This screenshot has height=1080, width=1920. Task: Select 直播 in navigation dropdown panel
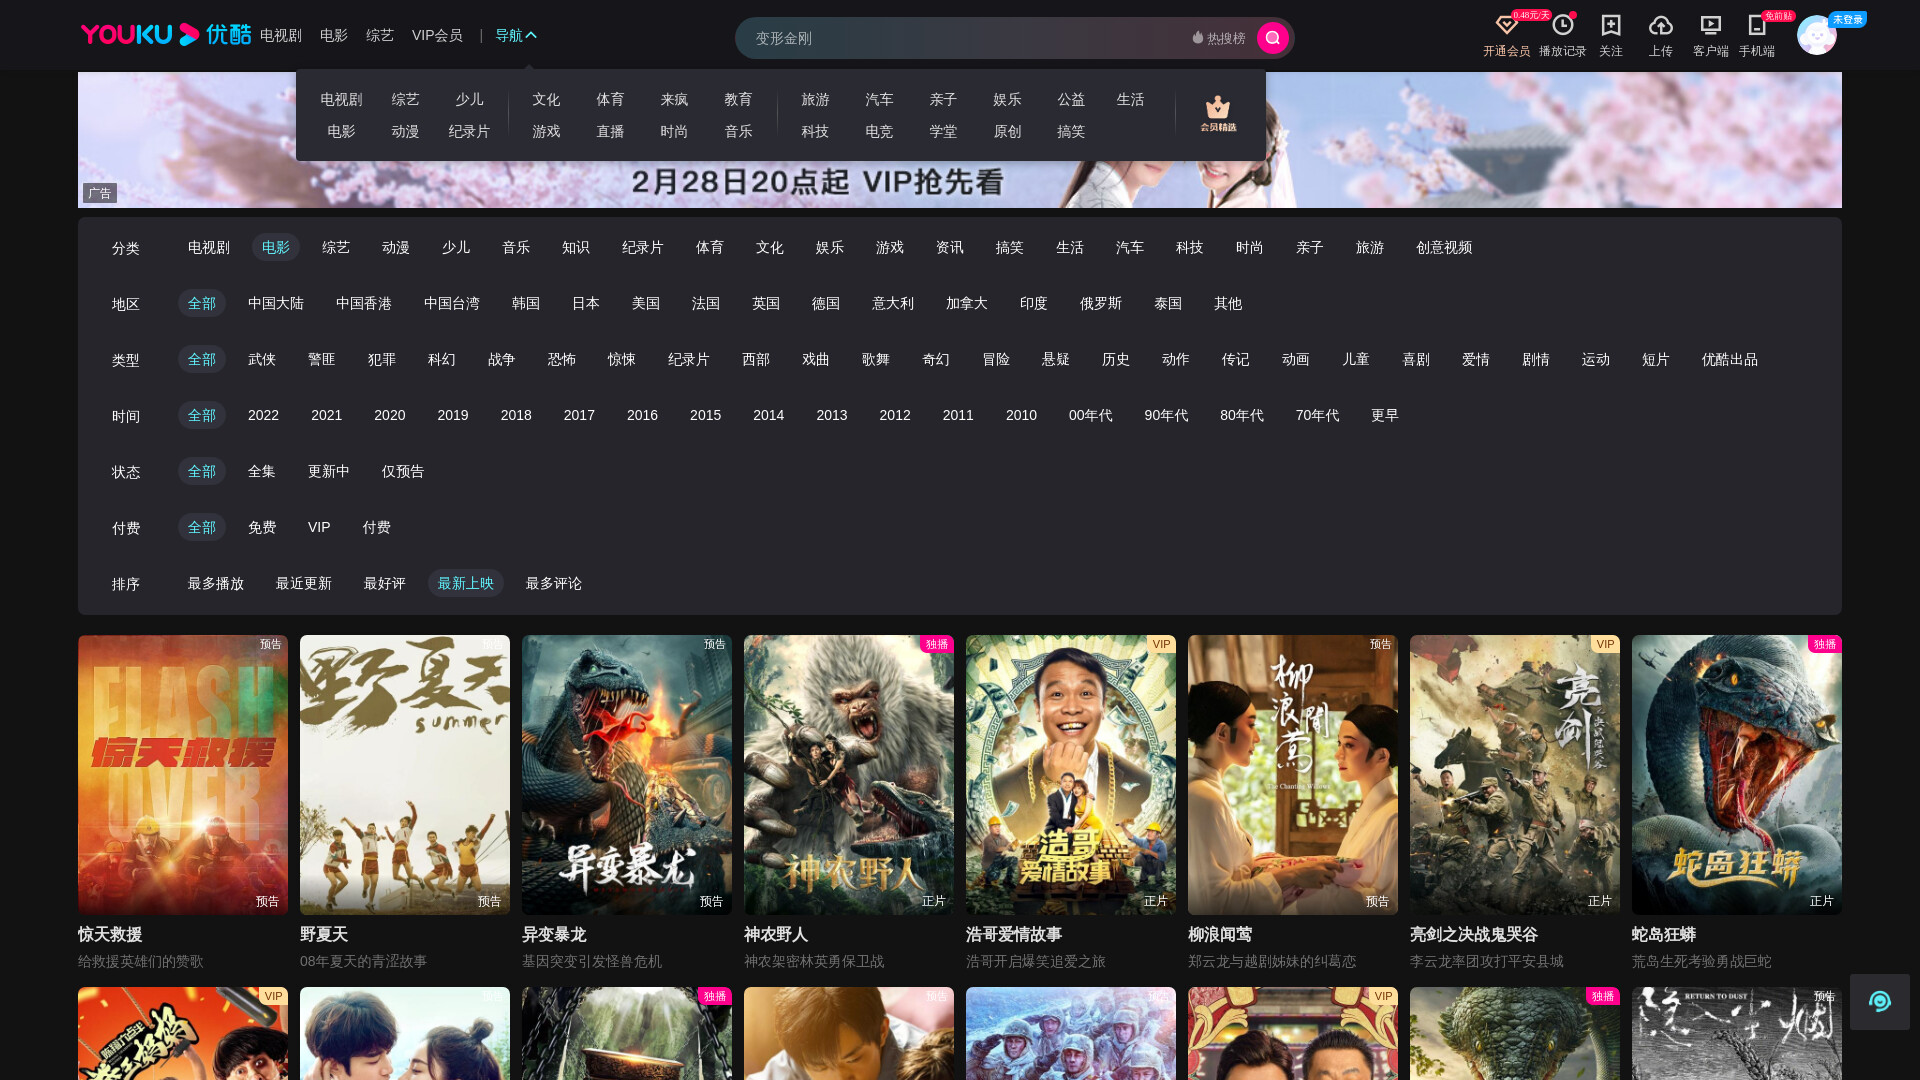[x=610, y=131]
